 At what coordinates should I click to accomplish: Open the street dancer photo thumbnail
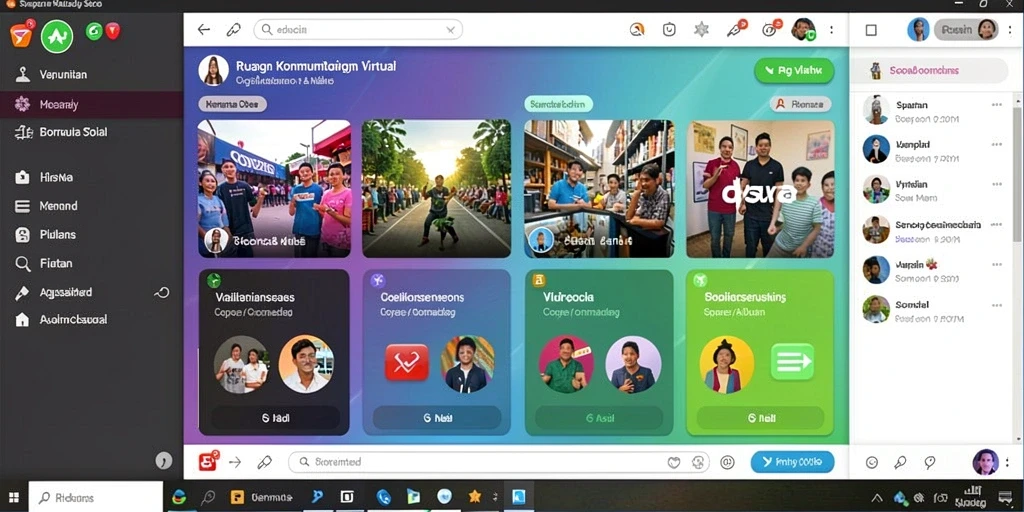click(436, 188)
